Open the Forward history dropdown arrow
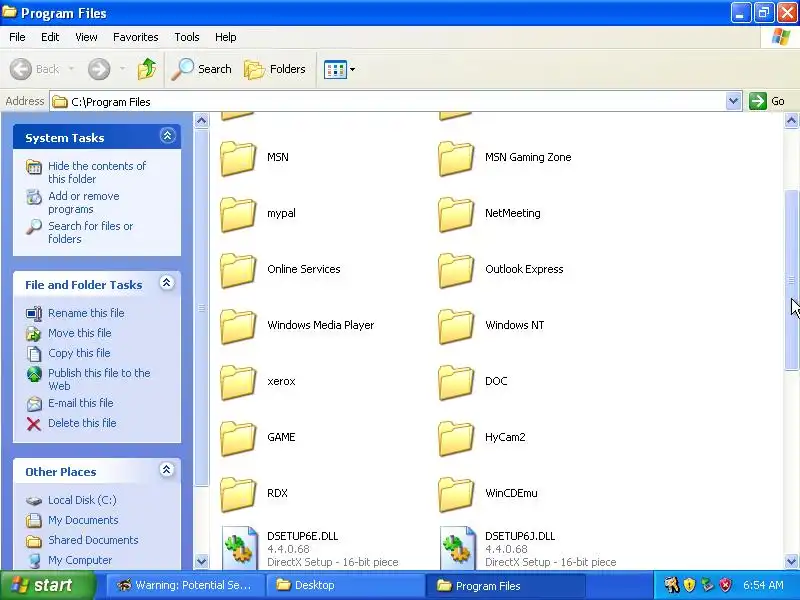This screenshot has width=800, height=600. [122, 69]
